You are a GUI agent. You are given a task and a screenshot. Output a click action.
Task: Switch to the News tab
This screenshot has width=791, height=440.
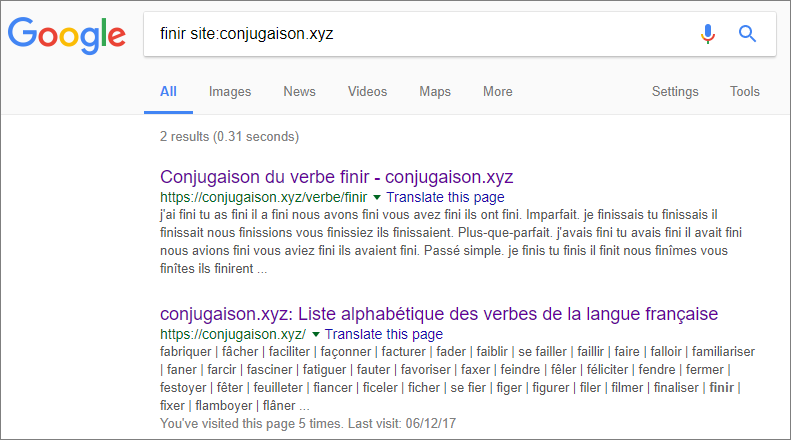coord(299,91)
